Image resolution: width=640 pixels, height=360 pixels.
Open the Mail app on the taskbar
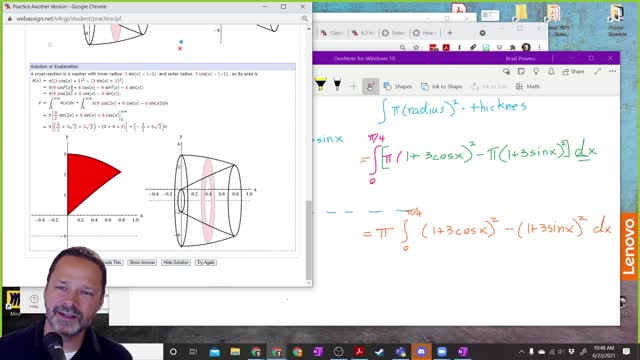[x=214, y=351]
